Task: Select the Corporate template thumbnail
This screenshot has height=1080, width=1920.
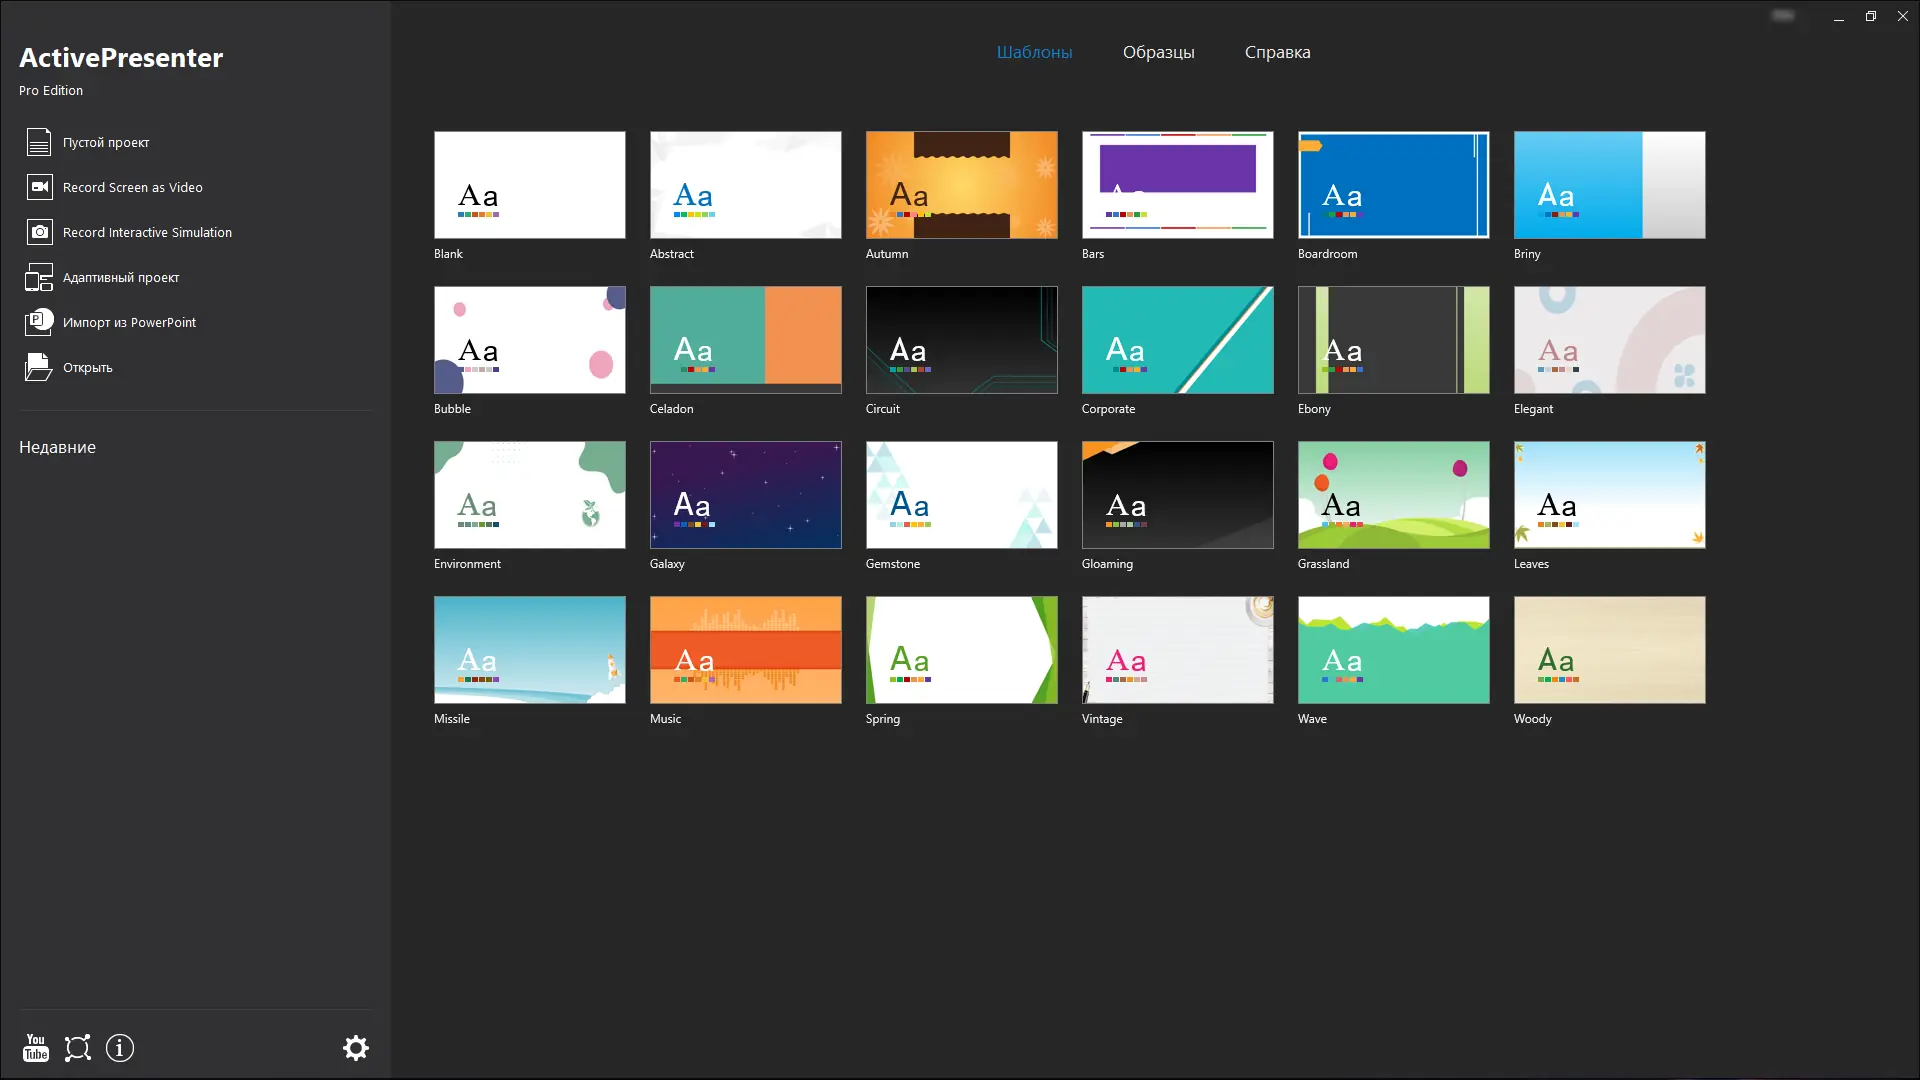Action: pos(1177,340)
